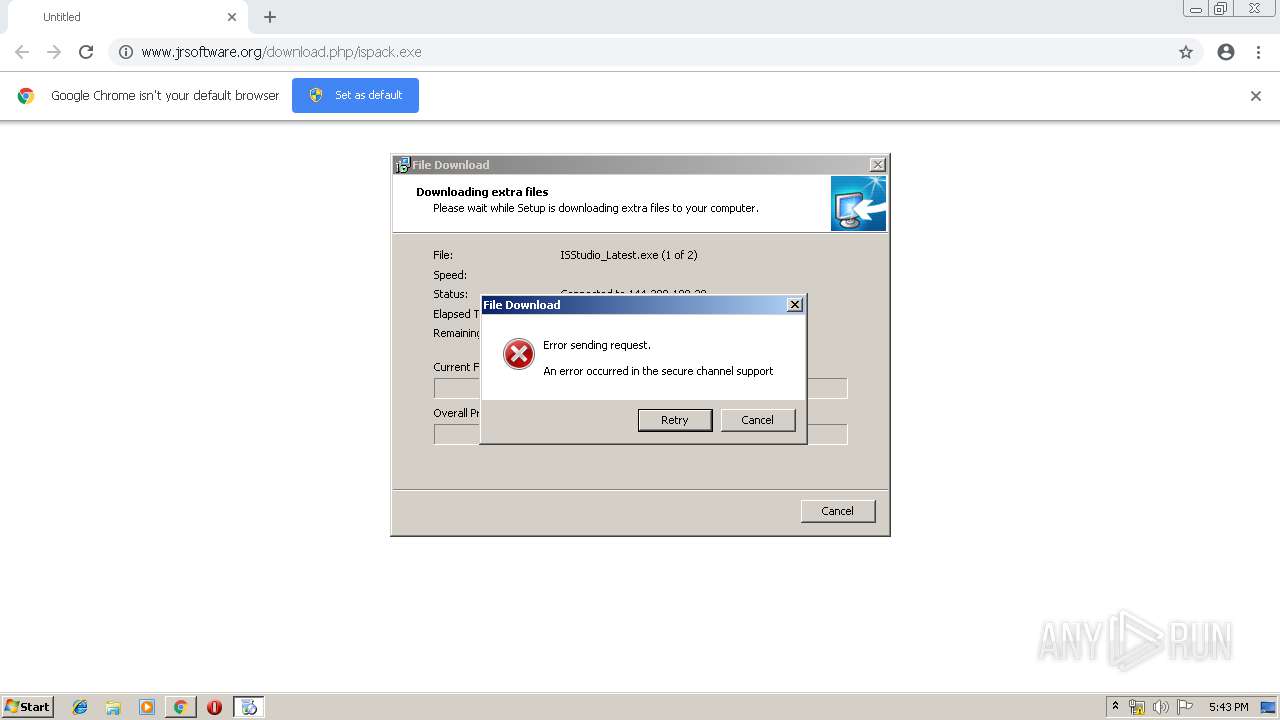Open Chrome's three-dot menu
1280x720 pixels.
1258,52
